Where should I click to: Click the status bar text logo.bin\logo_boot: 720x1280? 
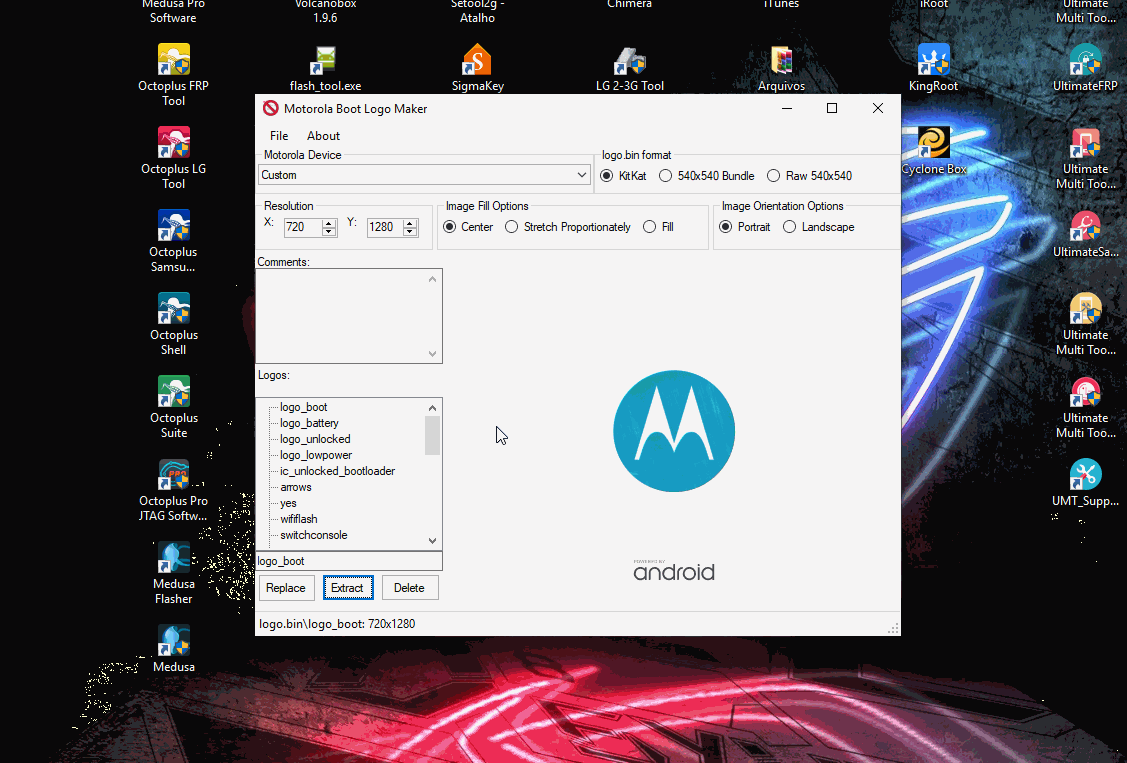337,624
